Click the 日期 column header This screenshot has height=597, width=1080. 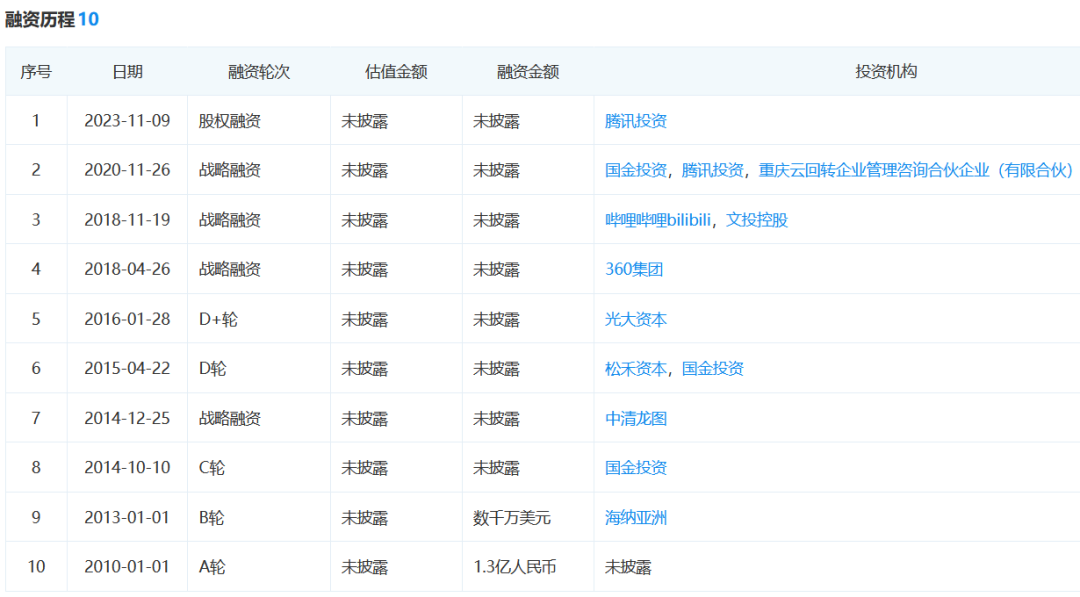point(127,72)
